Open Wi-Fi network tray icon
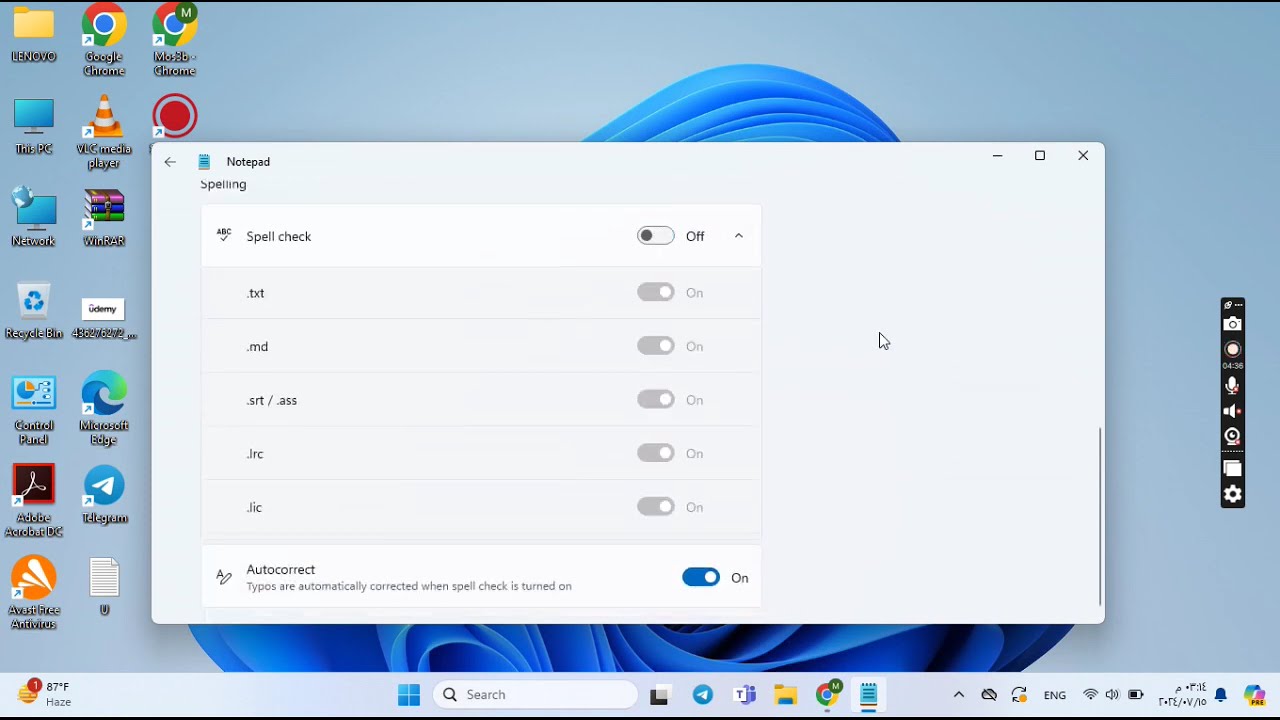The width and height of the screenshot is (1280, 720). 1090,695
